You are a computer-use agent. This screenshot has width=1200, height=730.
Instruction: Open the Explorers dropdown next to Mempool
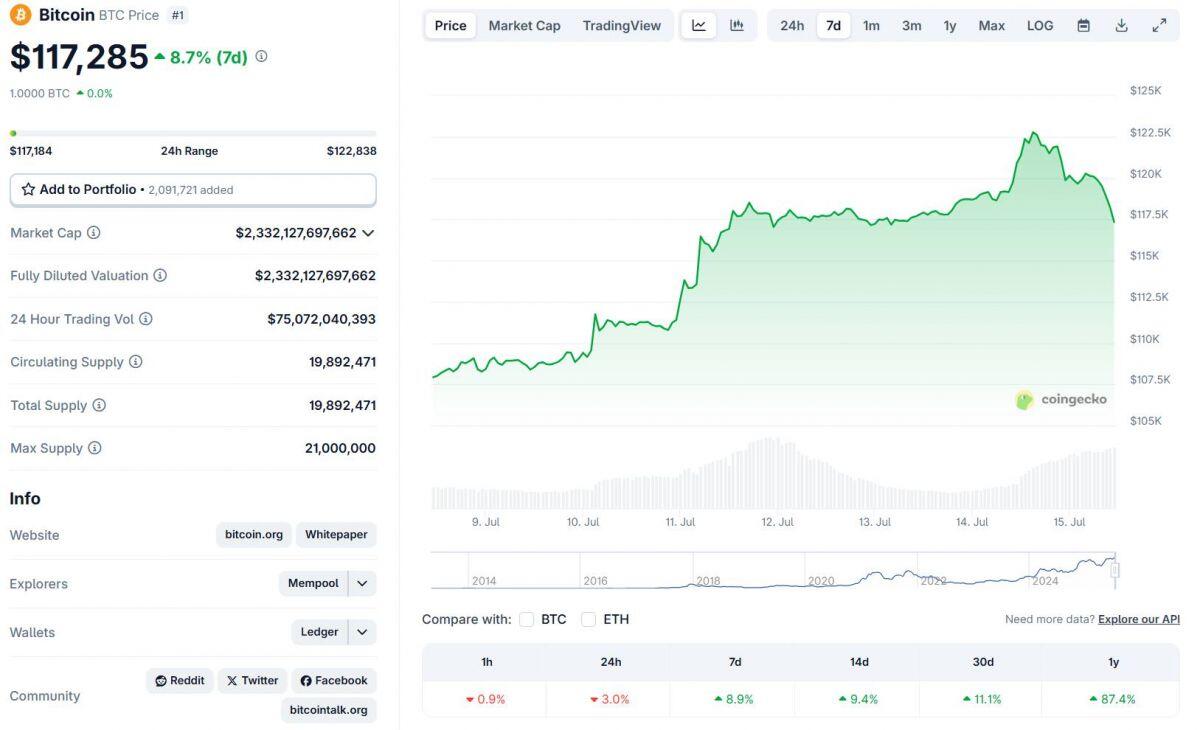(362, 583)
